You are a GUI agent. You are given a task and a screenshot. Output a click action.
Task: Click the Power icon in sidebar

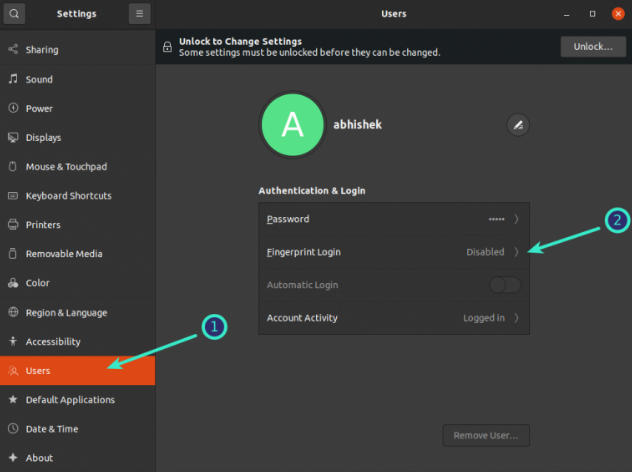pos(13,108)
